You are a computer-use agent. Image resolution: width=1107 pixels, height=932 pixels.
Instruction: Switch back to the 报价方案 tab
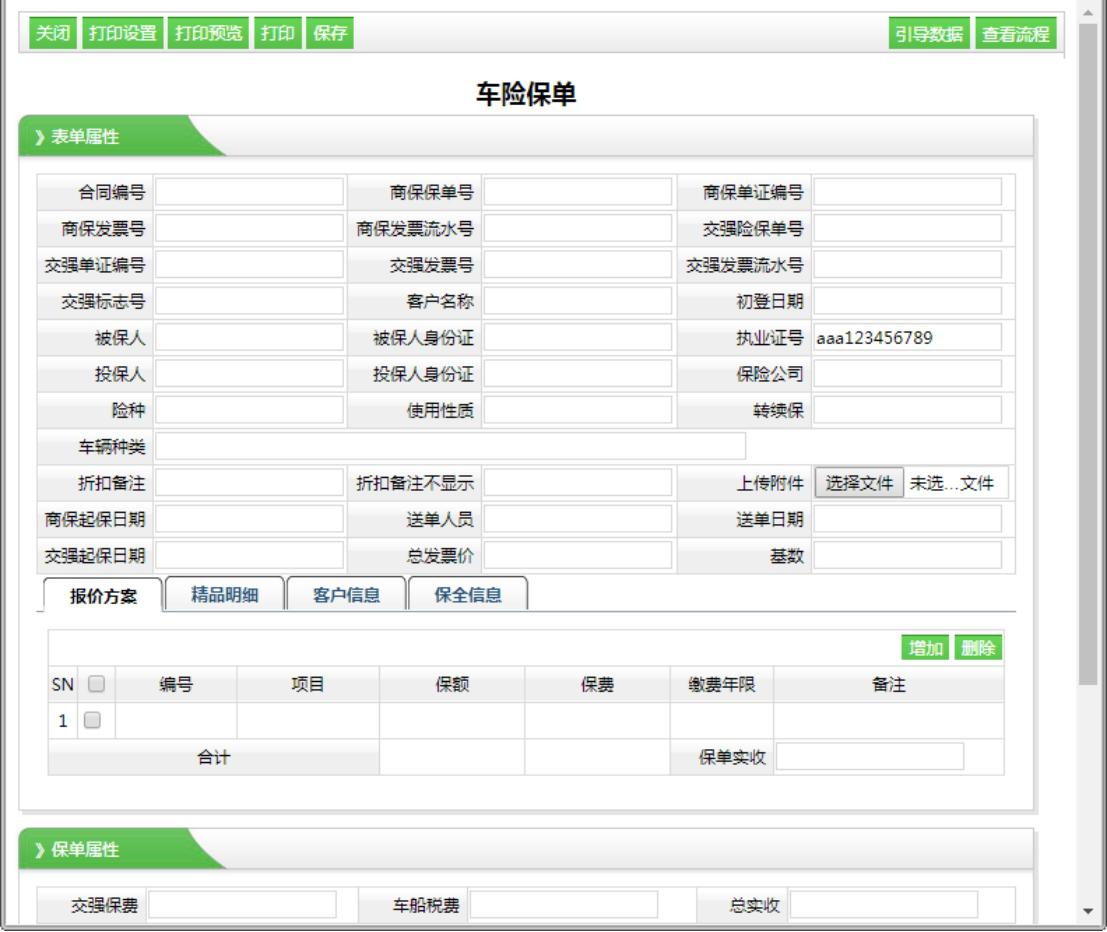tap(104, 595)
